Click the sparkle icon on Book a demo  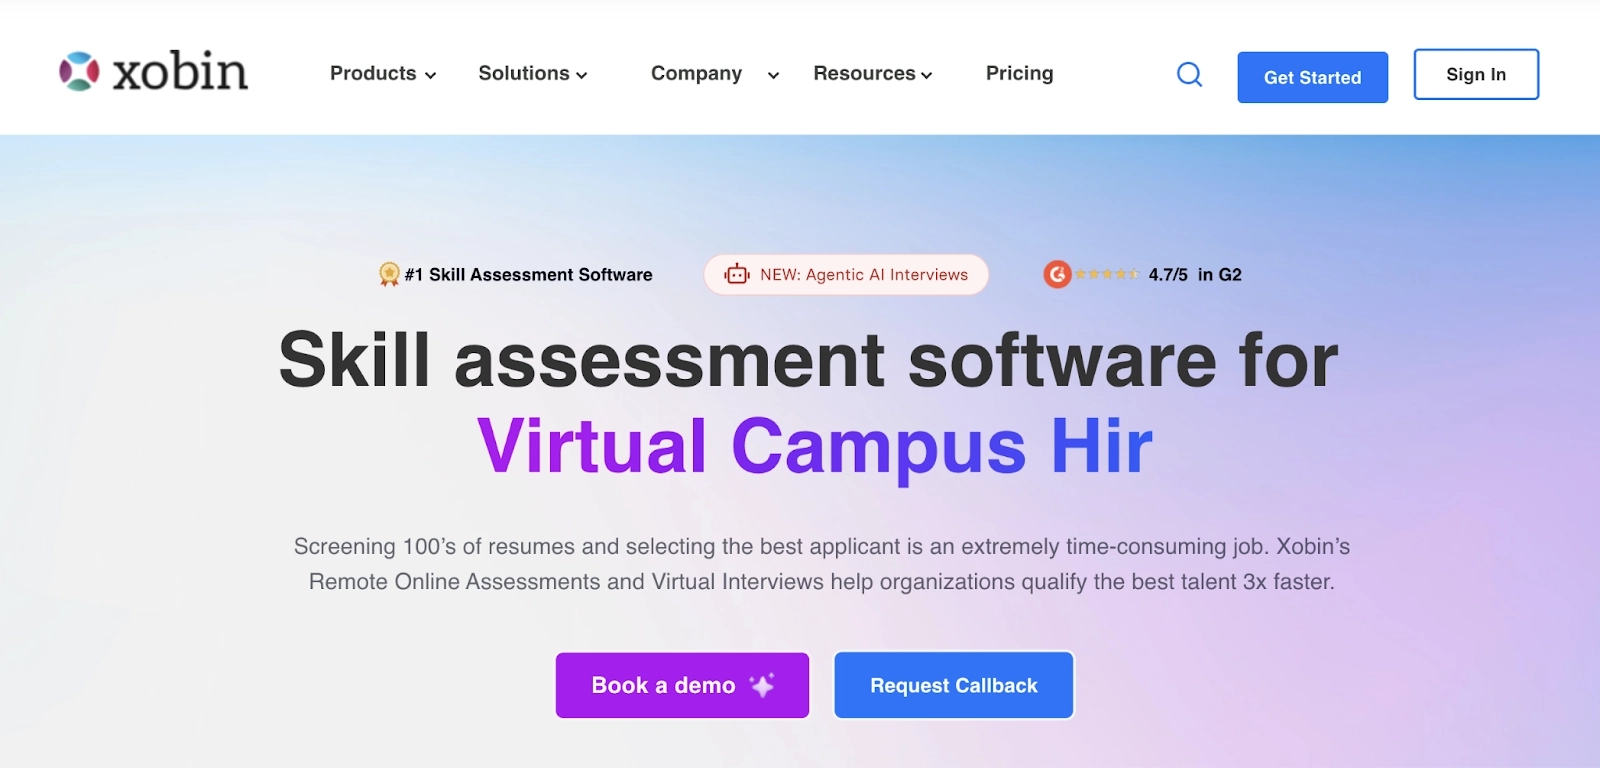click(762, 685)
